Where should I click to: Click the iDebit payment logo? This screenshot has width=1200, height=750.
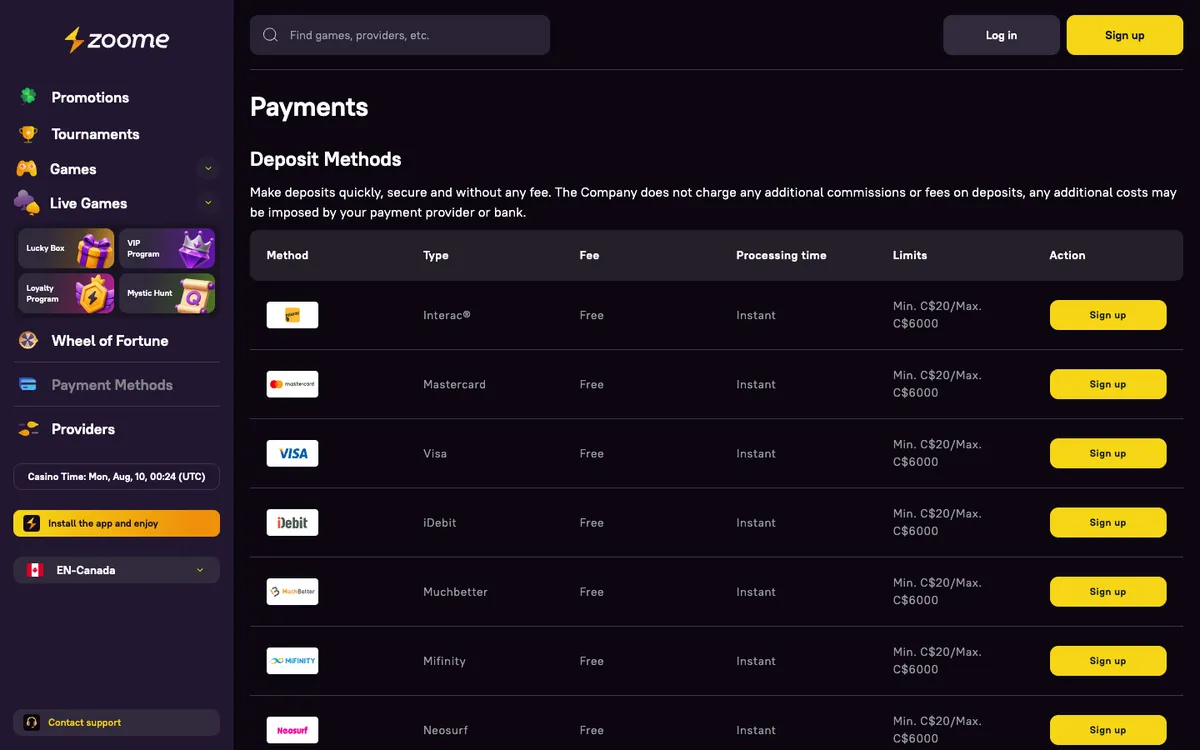[292, 522]
